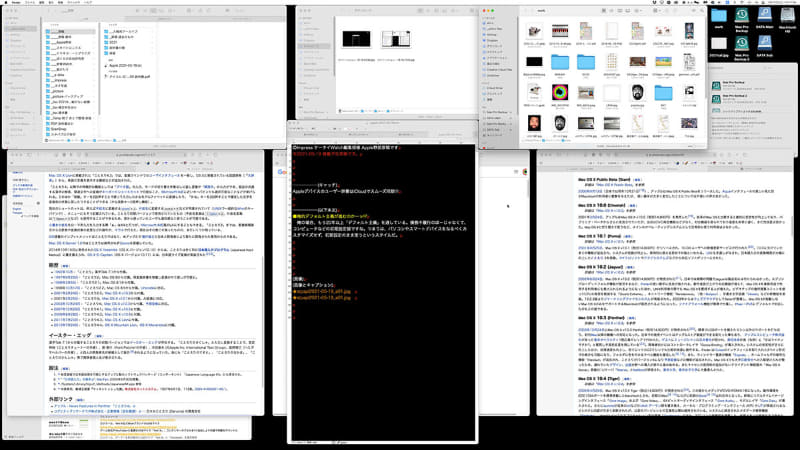Viewport: 800px width, 450px height.
Task: Click the 編集 link beside the 概要 heading
Action: coord(65,266)
